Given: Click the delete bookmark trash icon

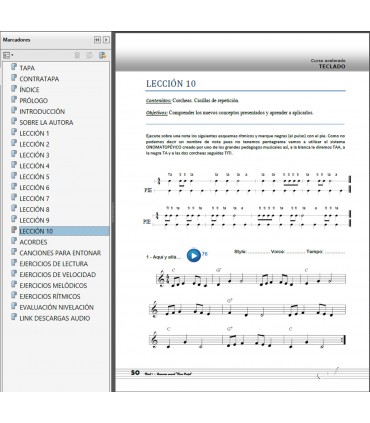Looking at the screenshot, I should point(77,55).
